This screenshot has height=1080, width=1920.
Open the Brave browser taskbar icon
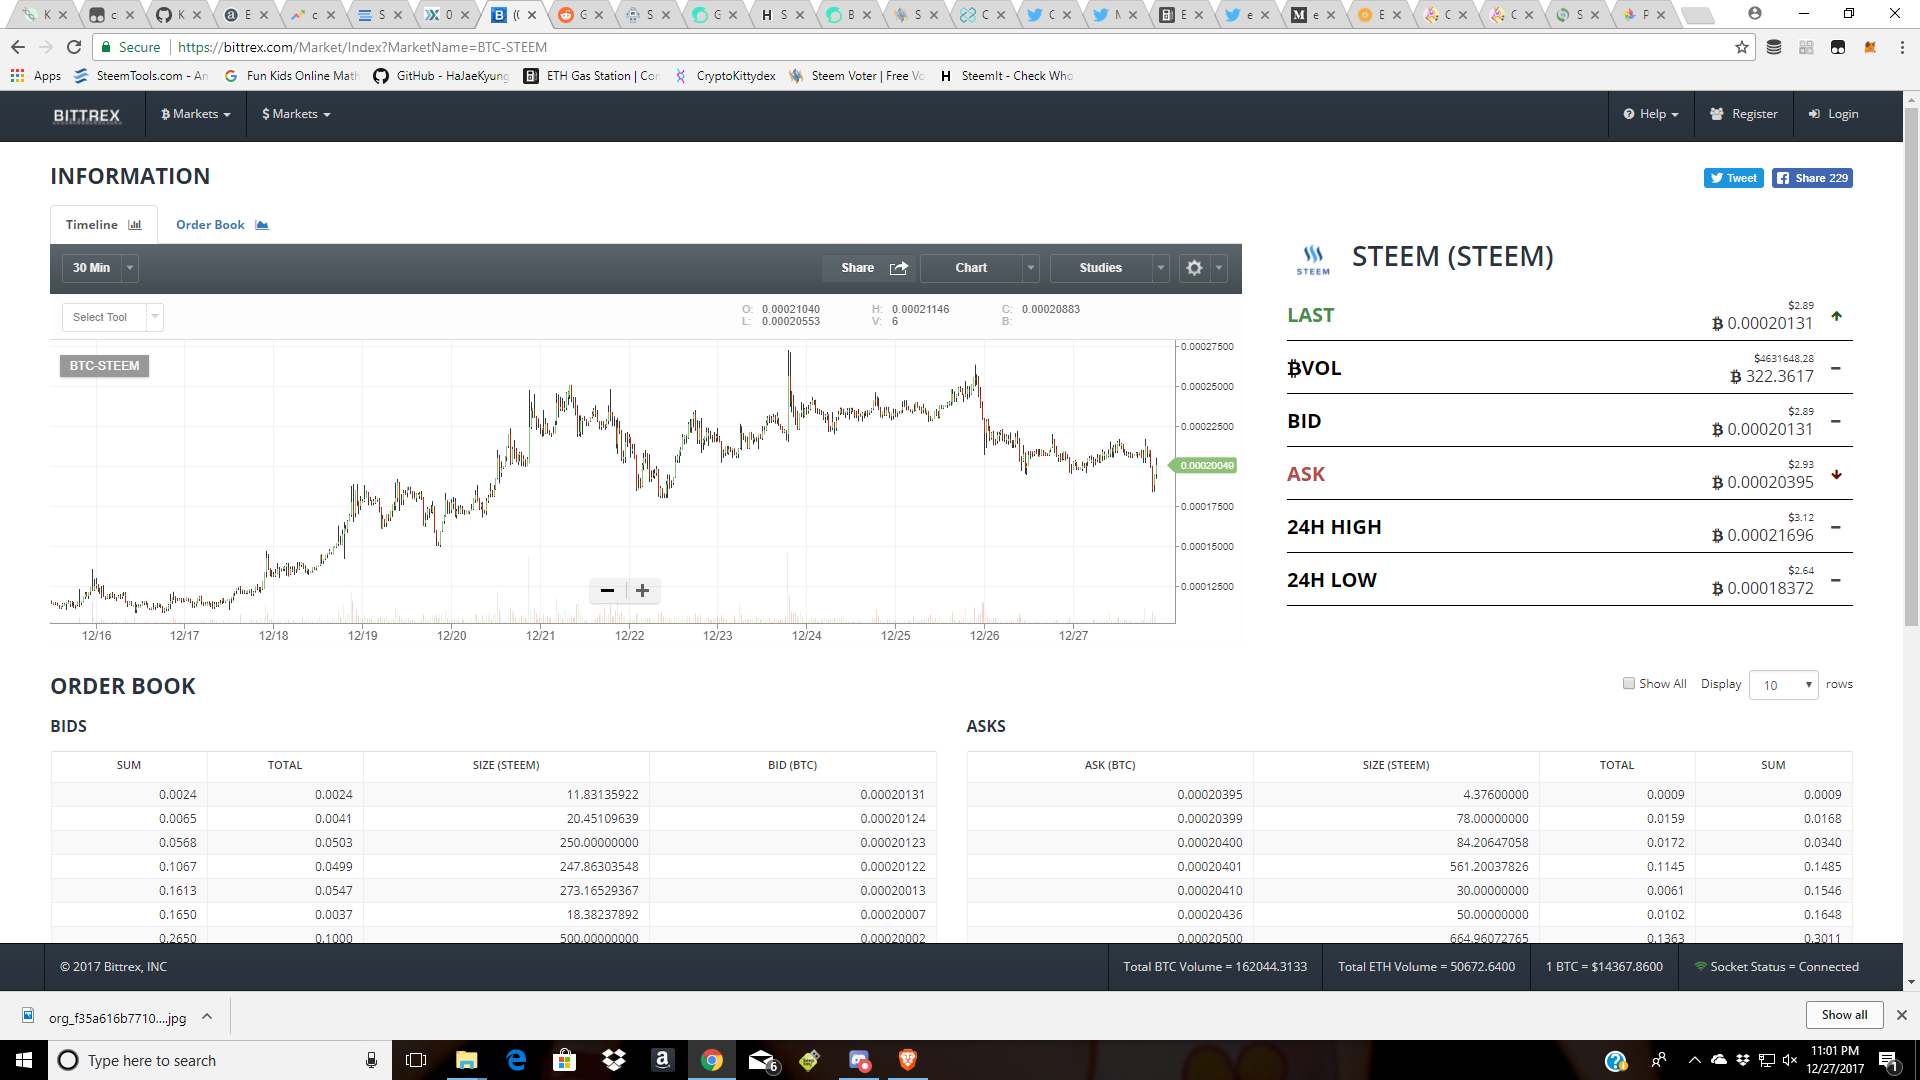[908, 1060]
